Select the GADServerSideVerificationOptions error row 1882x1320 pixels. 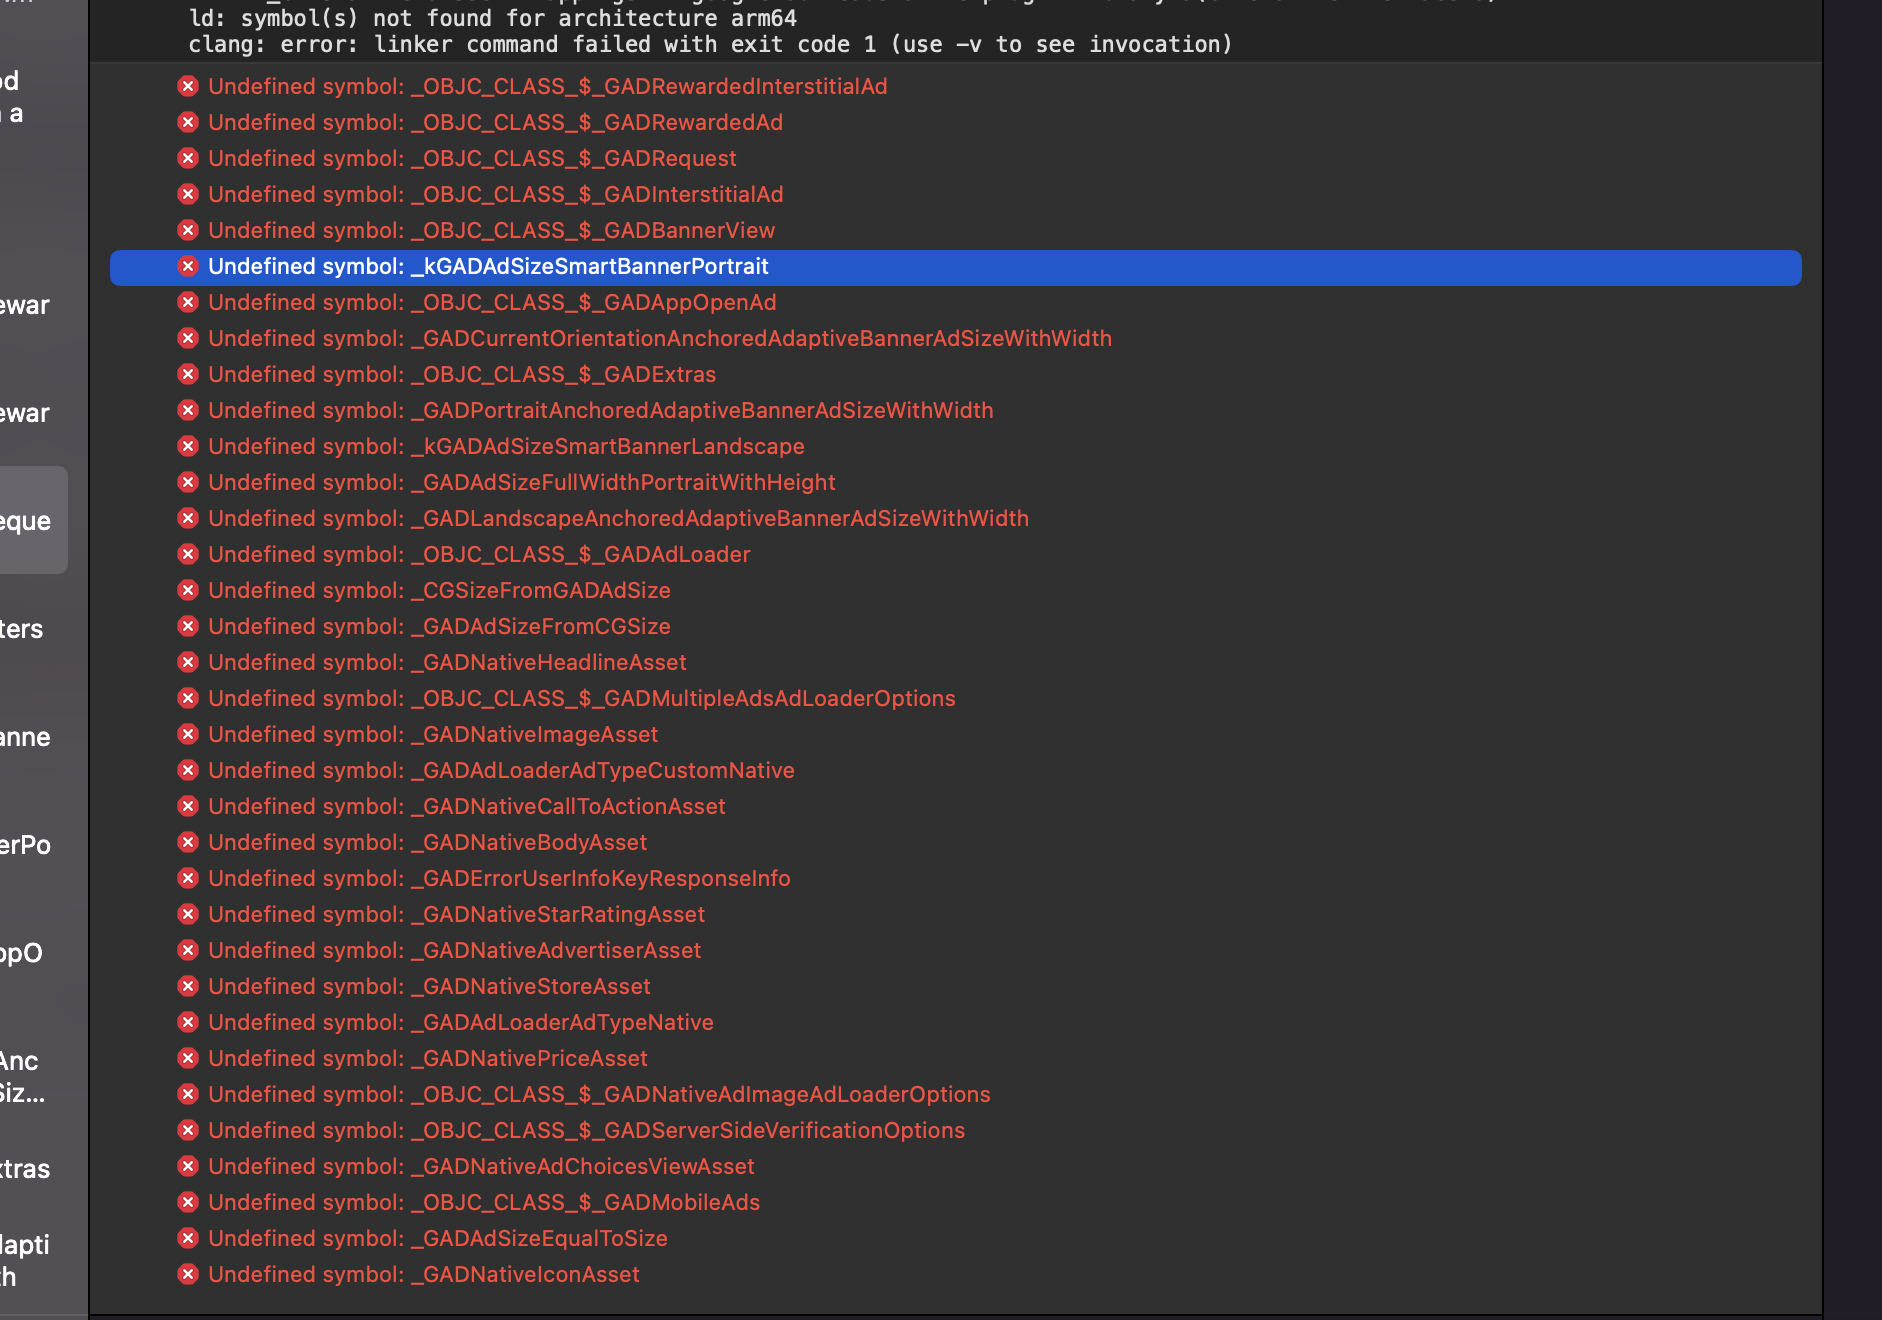click(x=586, y=1131)
